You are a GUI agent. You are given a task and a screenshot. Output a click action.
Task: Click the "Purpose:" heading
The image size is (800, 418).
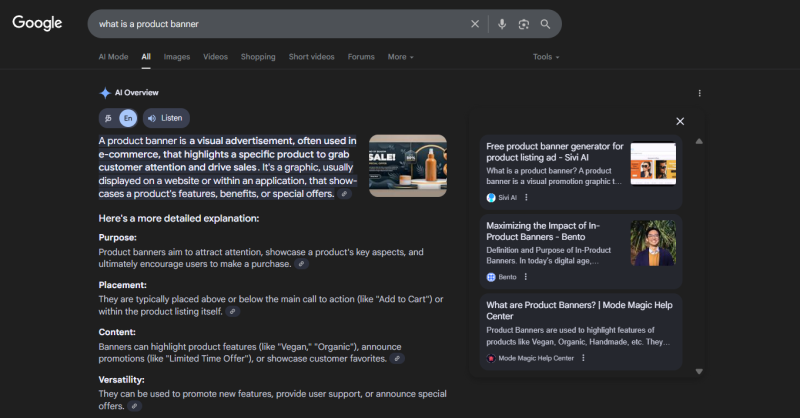pos(117,237)
